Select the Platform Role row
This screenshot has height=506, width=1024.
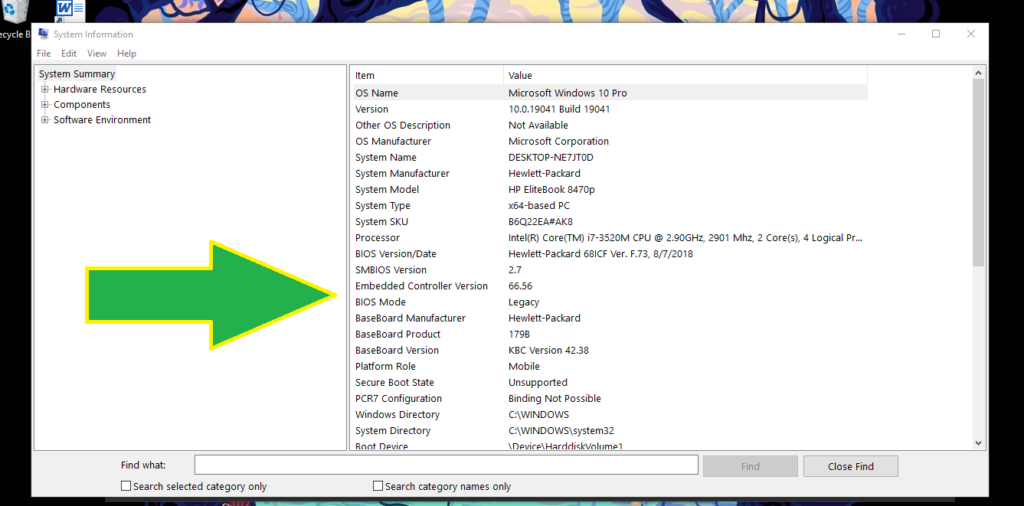(x=610, y=366)
